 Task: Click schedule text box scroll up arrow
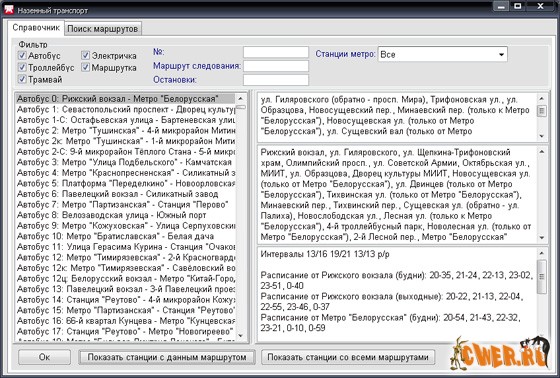pos(542,253)
